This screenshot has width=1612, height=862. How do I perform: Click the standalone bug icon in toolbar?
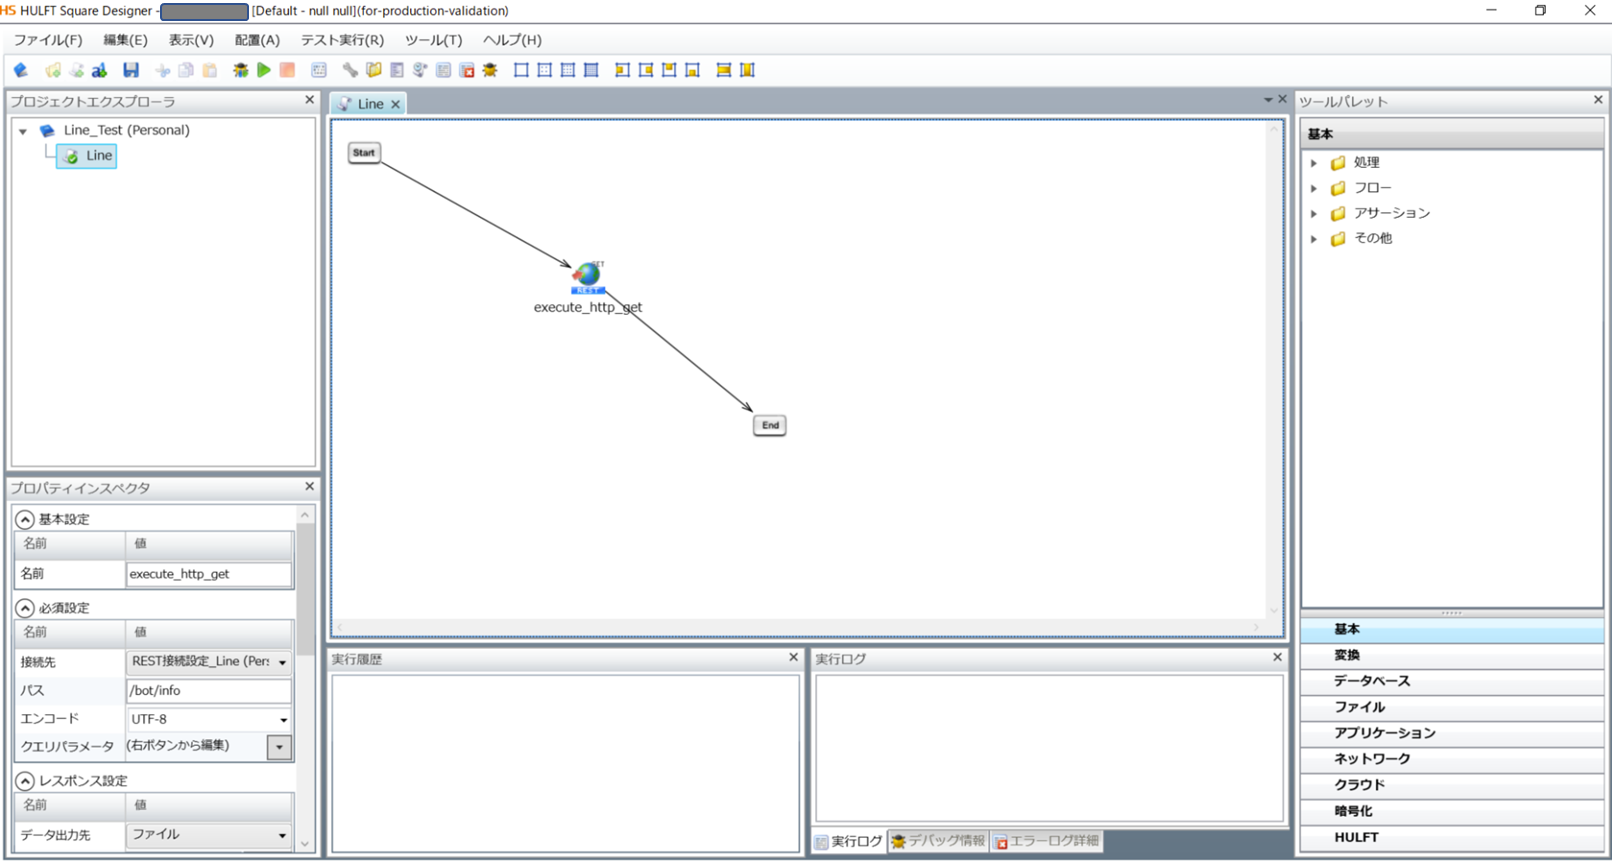tap(490, 70)
